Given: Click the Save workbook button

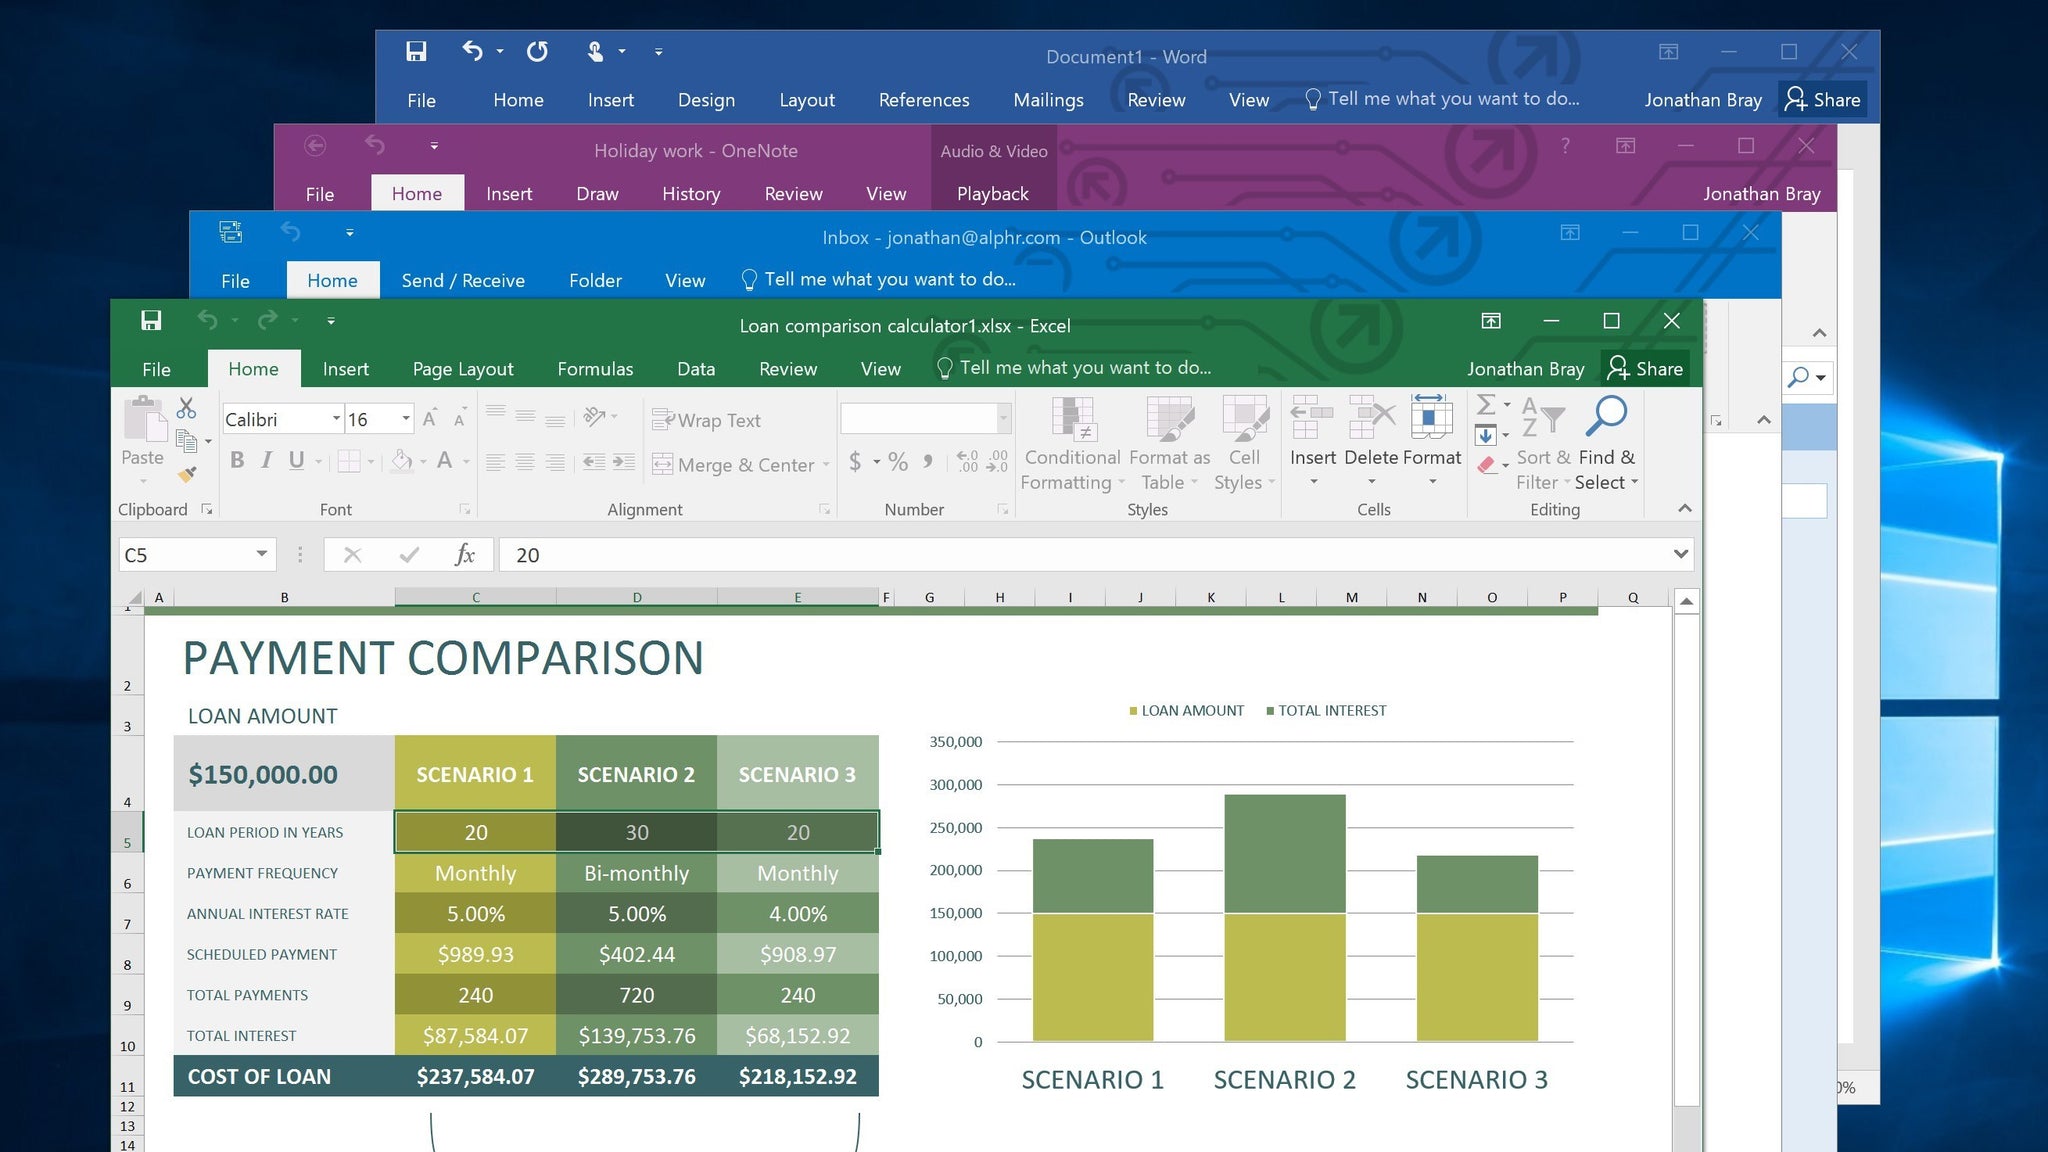Looking at the screenshot, I should click(x=153, y=321).
